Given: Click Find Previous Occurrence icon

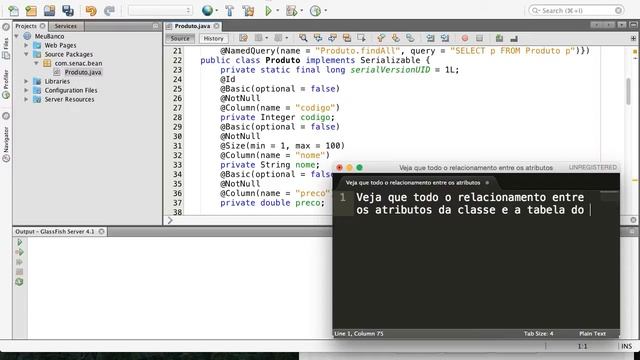Looking at the screenshot, I should tap(318, 38).
